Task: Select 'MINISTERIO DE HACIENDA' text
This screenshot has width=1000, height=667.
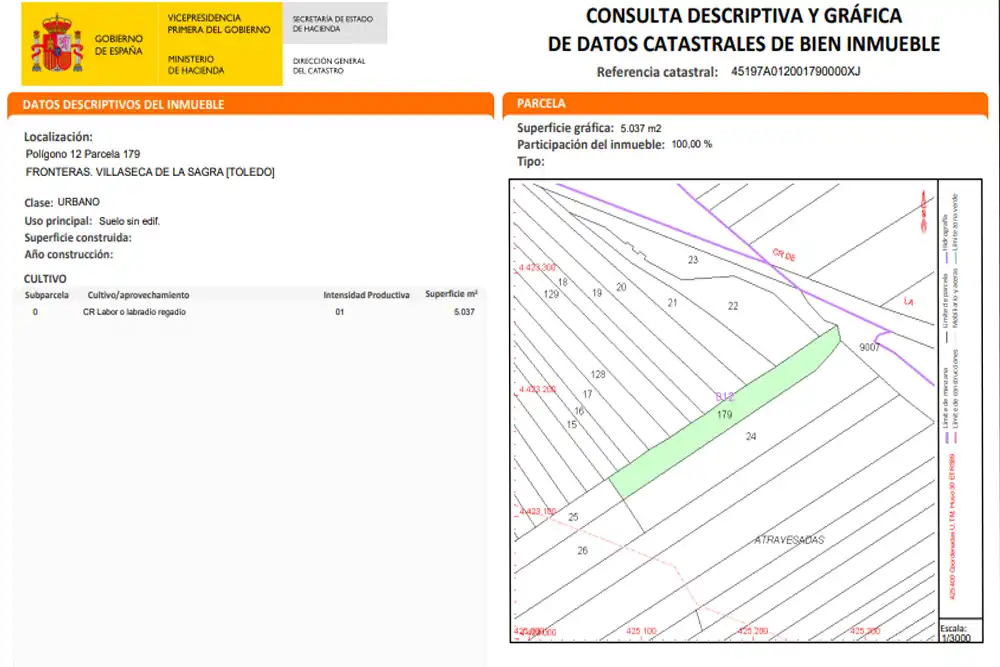Action: point(196,64)
